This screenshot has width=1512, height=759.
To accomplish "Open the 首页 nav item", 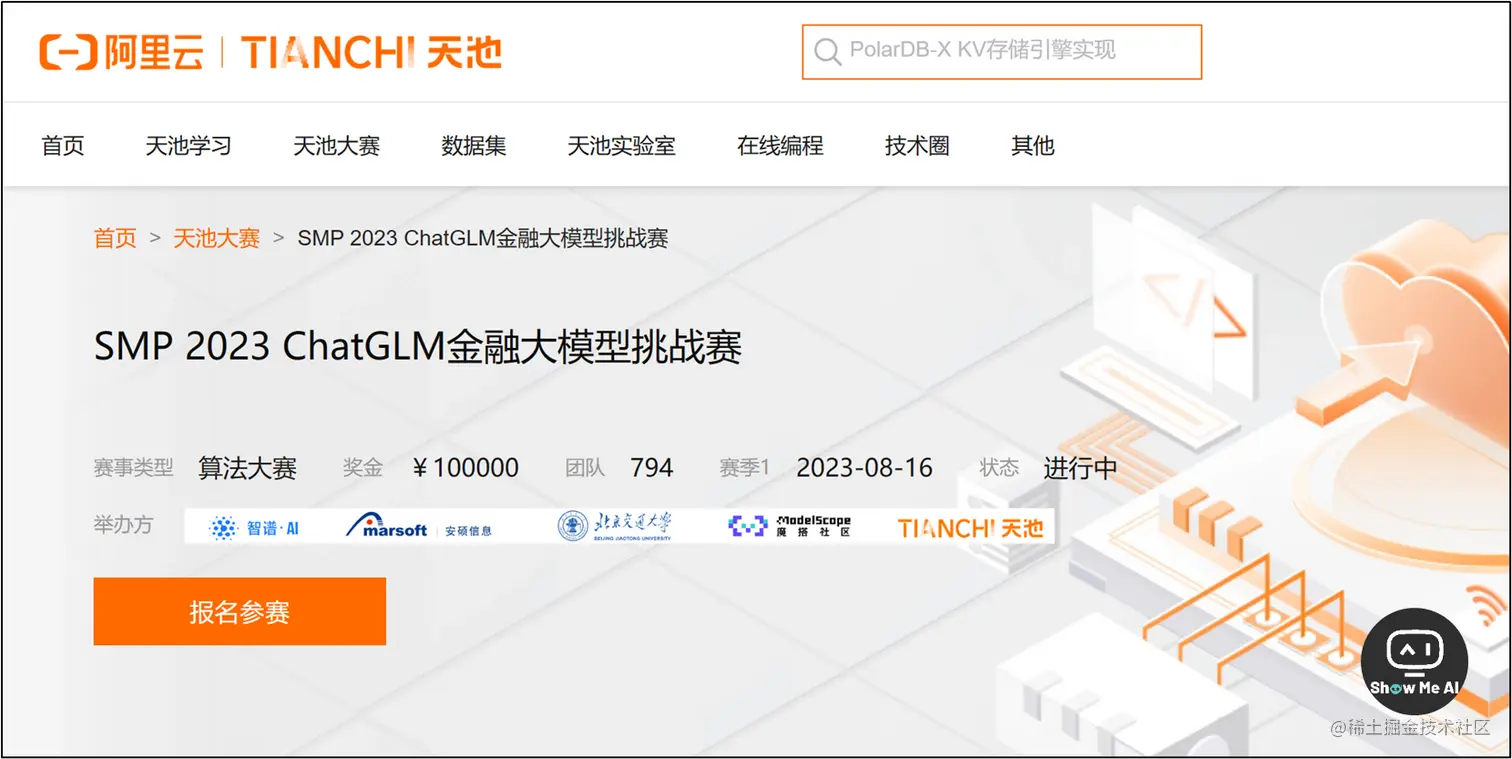I will 63,146.
